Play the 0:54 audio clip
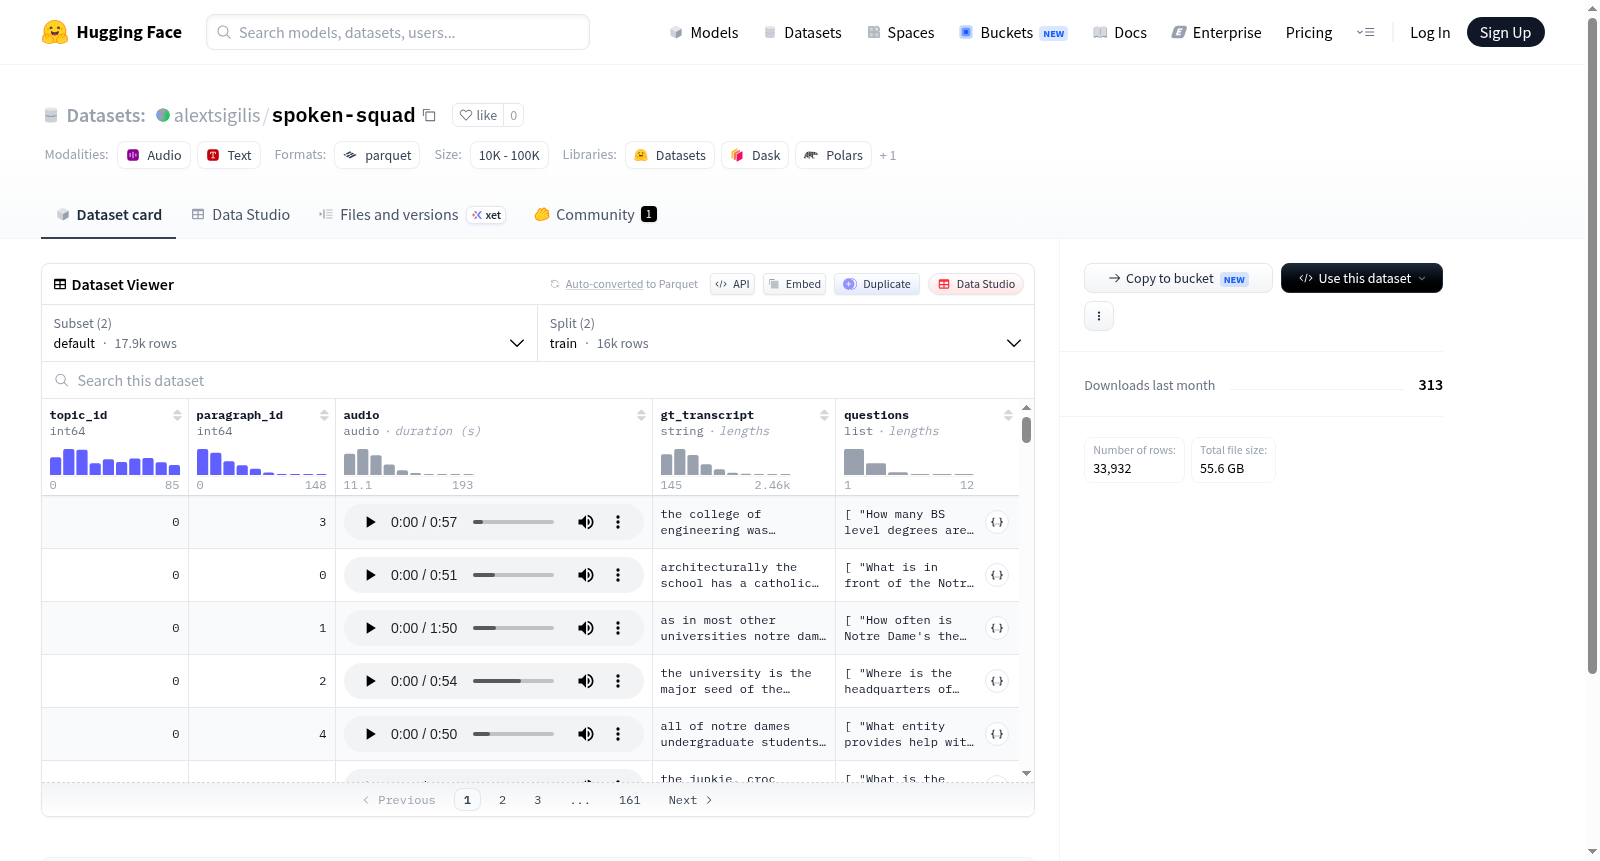This screenshot has height=861, width=1600. [371, 681]
